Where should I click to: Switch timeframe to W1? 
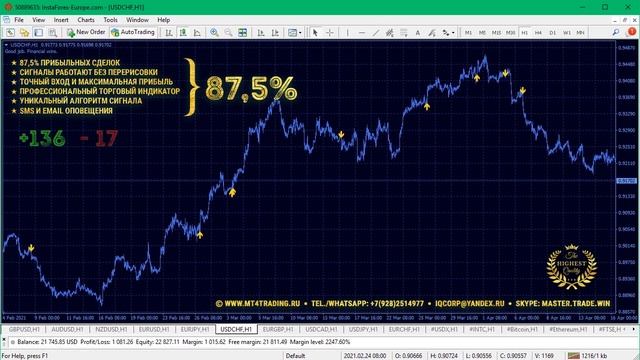tap(567, 32)
